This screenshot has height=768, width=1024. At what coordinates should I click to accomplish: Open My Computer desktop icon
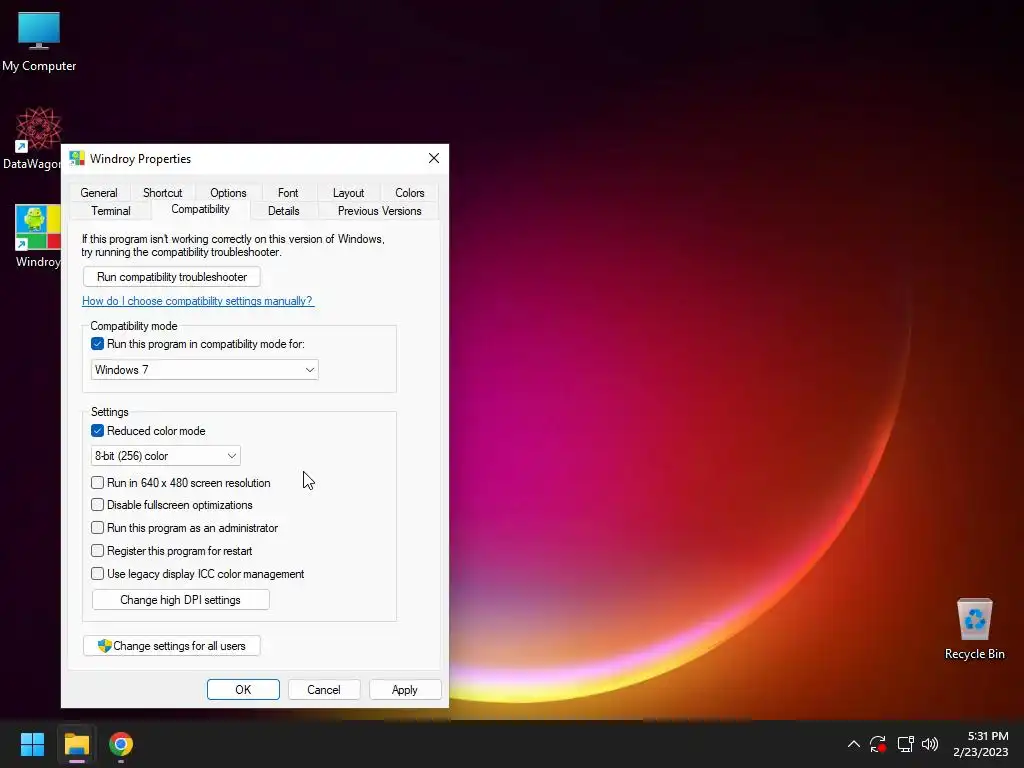tap(39, 41)
